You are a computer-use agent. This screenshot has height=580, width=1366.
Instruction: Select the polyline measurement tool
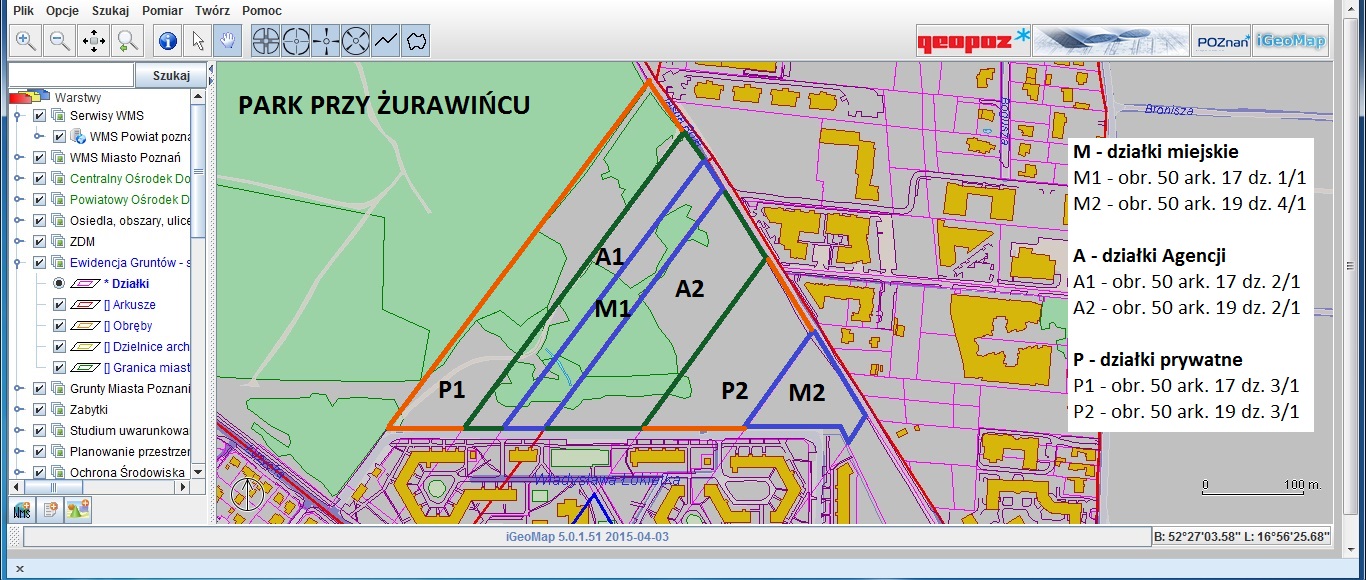pos(386,41)
